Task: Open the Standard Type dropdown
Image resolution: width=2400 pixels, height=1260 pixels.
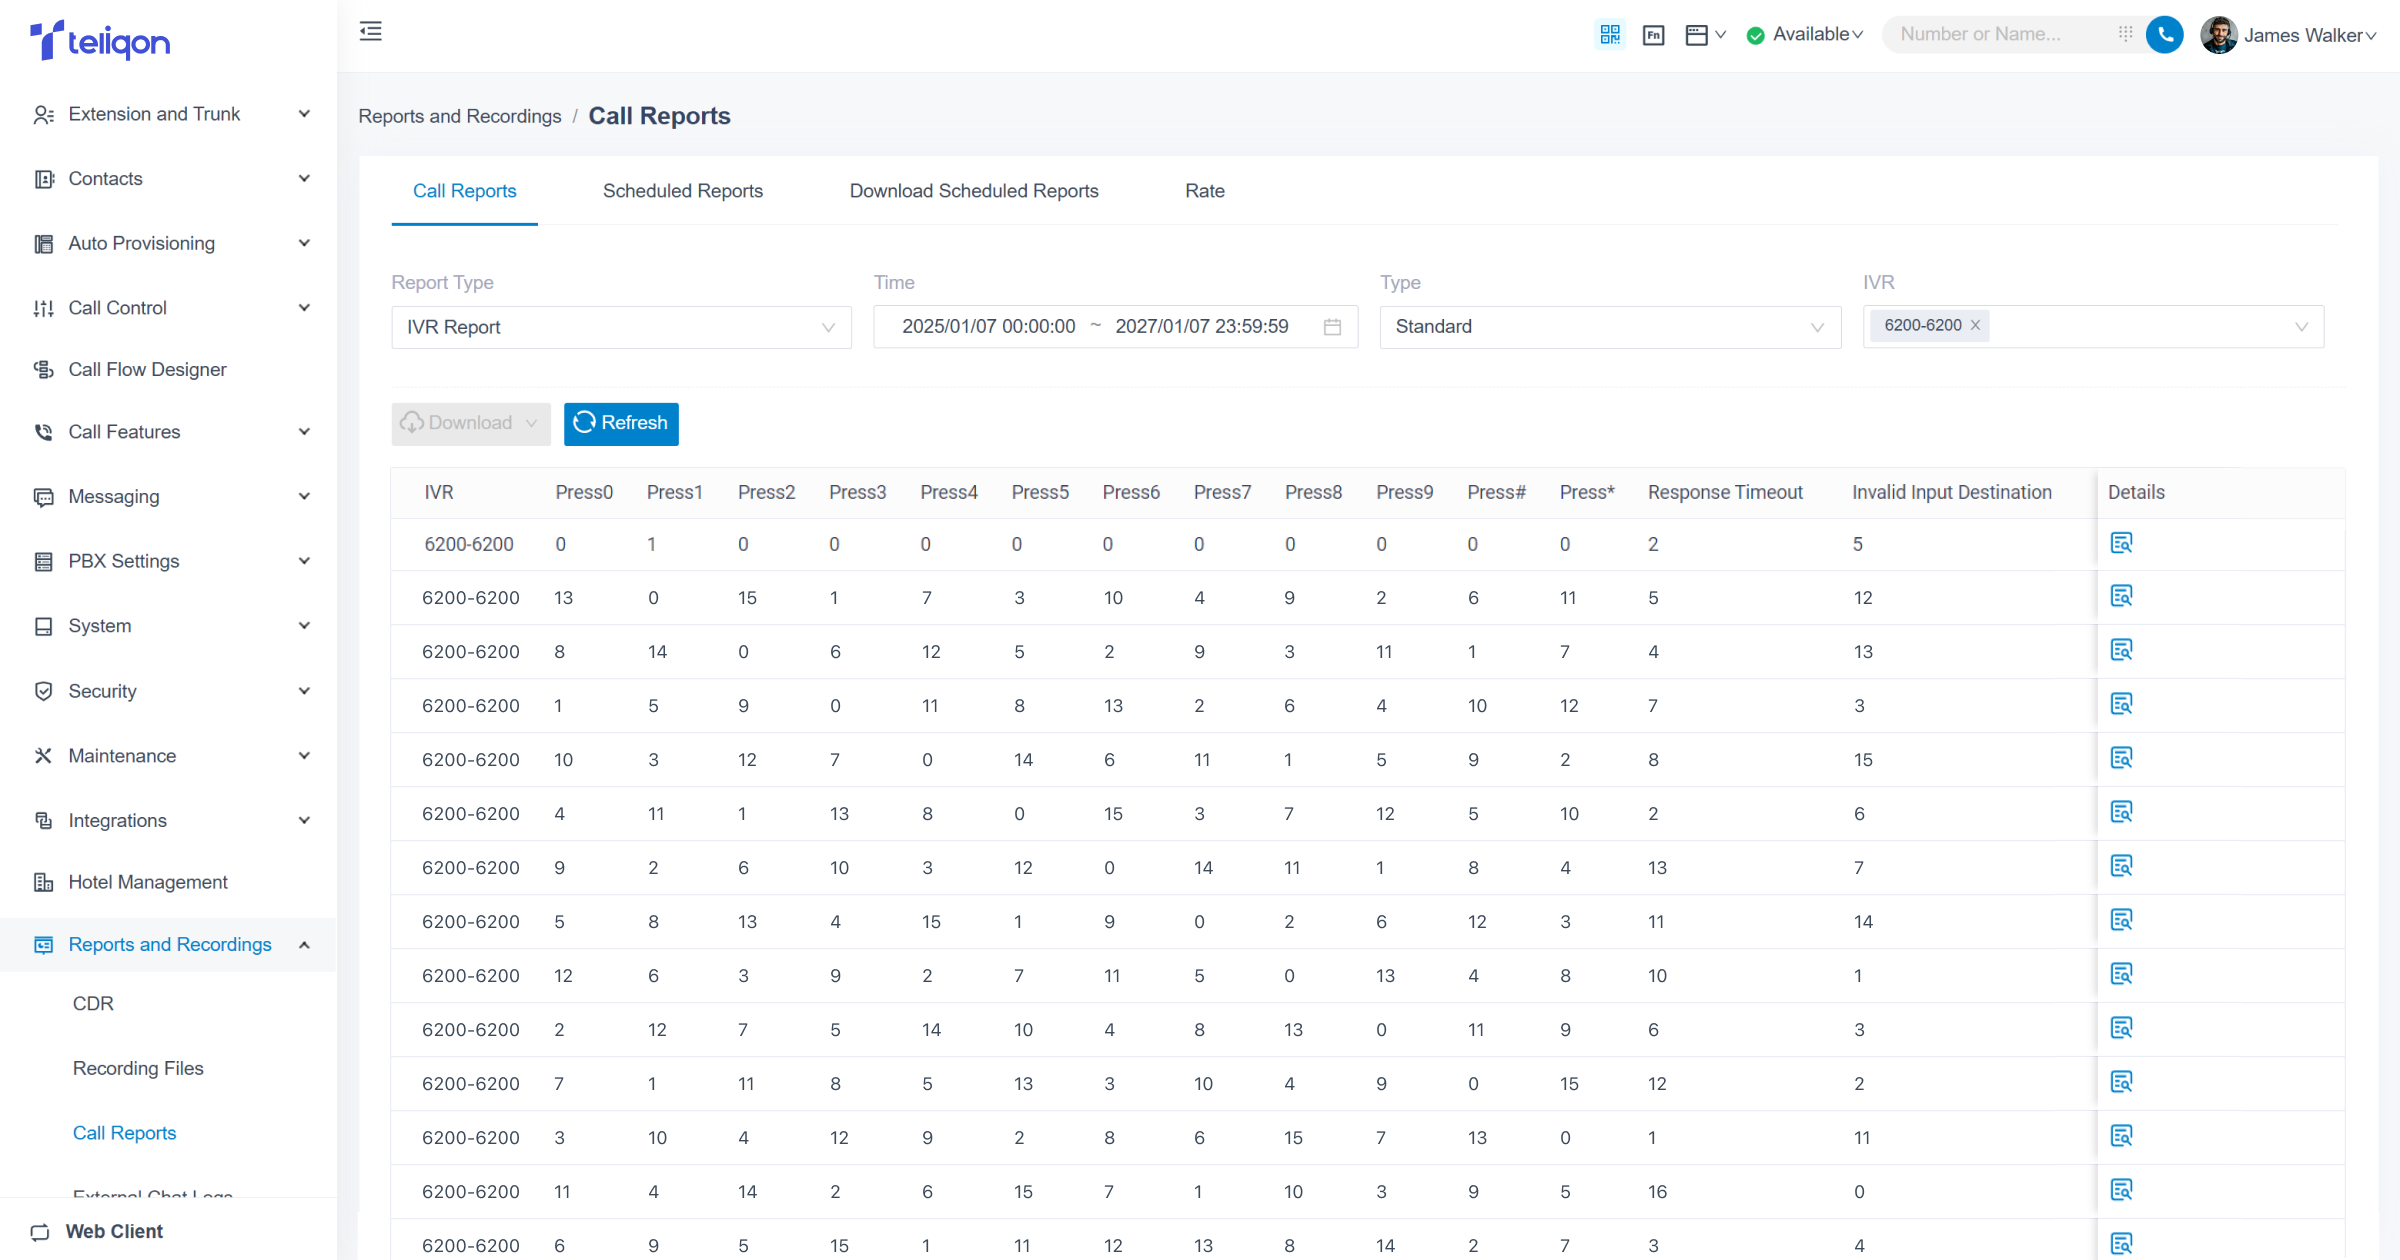Action: (1609, 327)
